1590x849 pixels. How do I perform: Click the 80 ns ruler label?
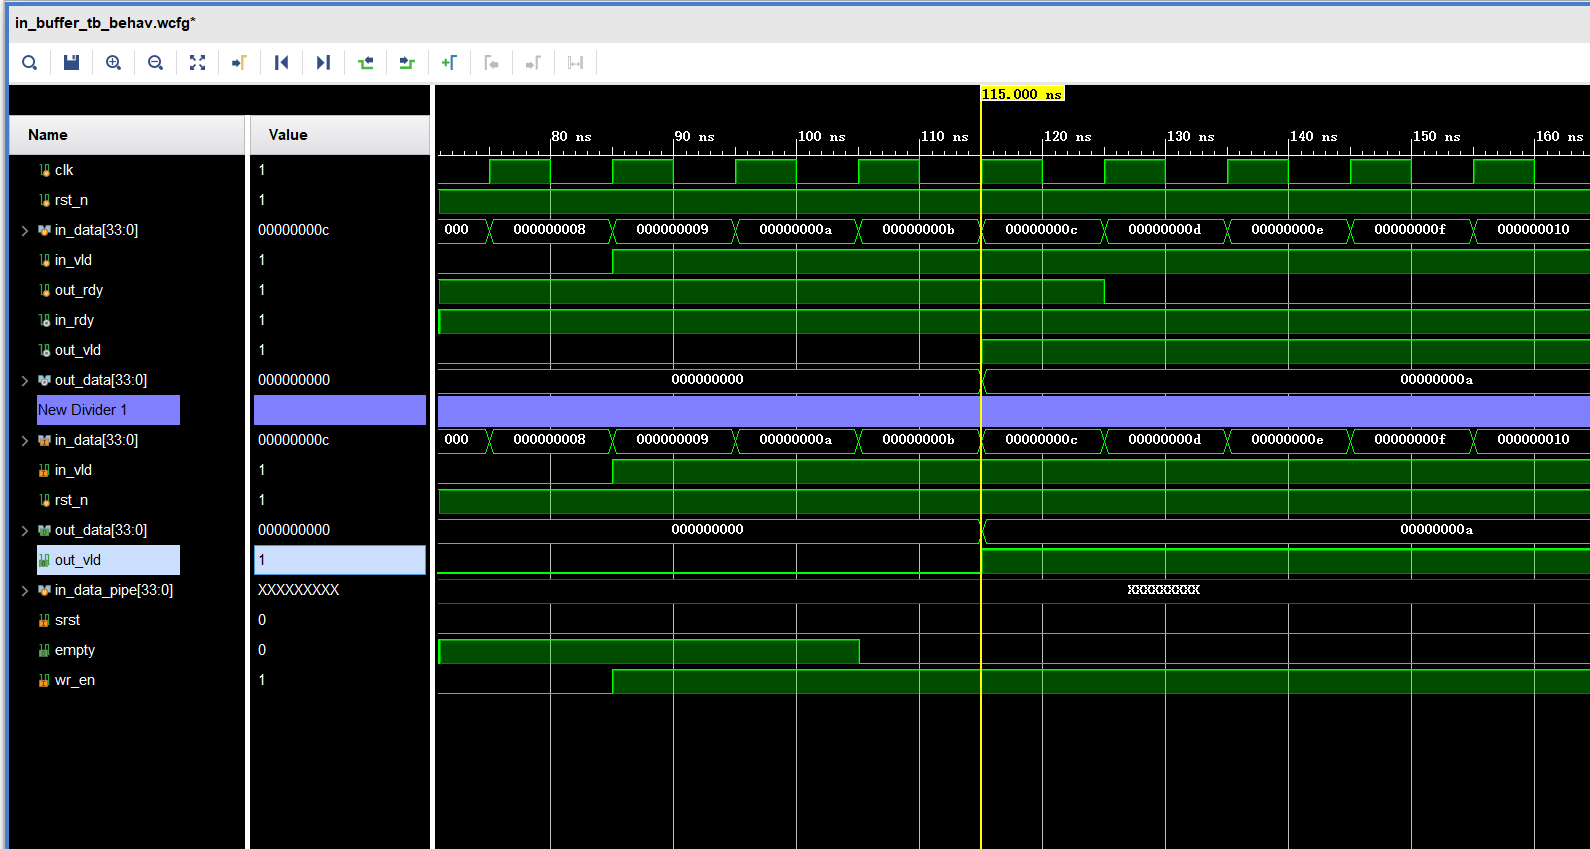click(x=571, y=136)
